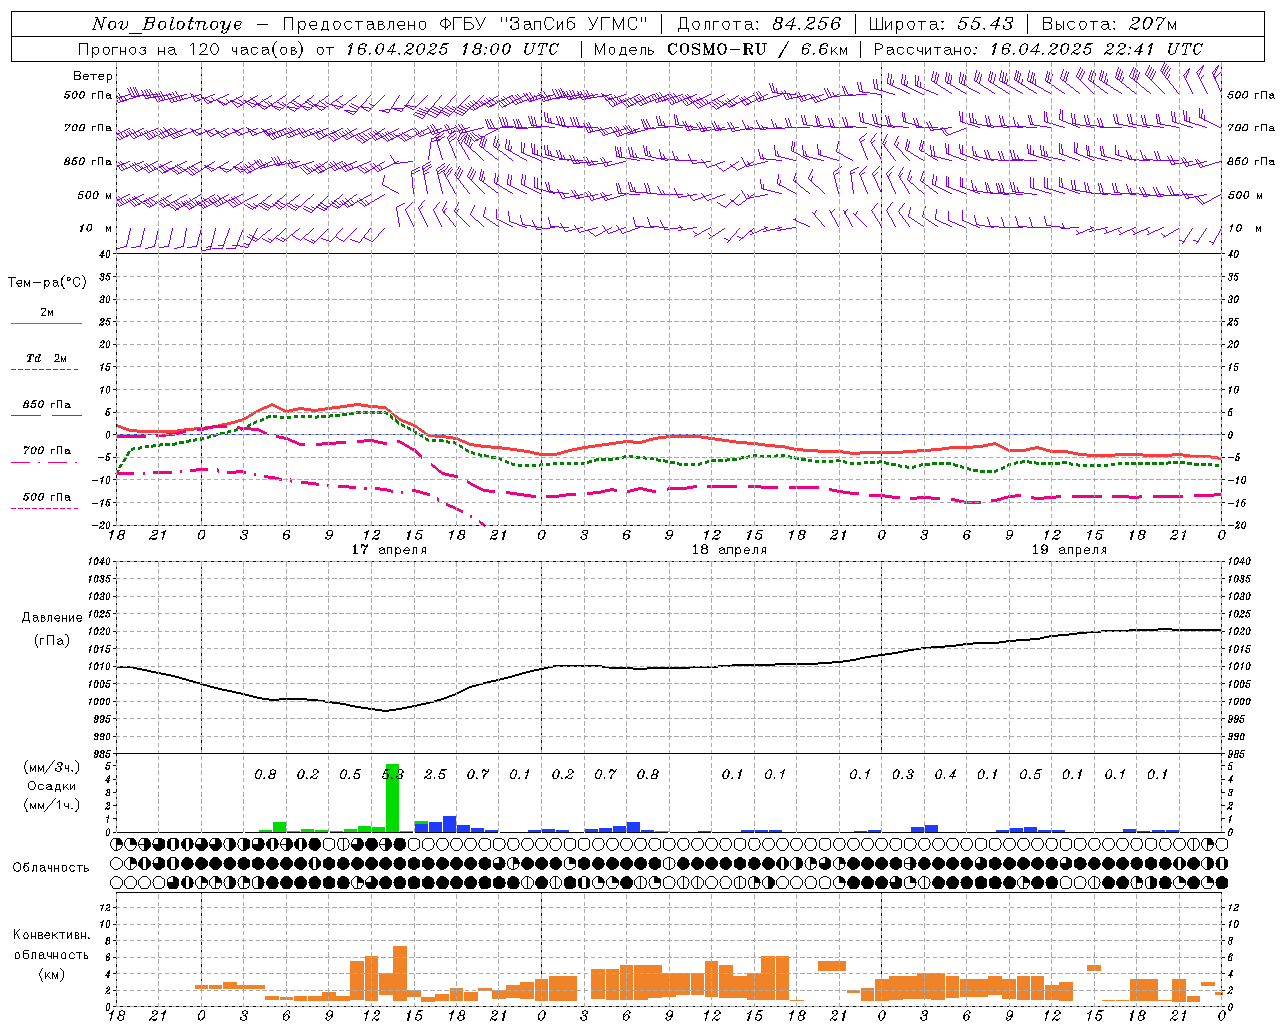Click the "18 апреля" date label
The image size is (1280, 1024).
click(x=729, y=550)
